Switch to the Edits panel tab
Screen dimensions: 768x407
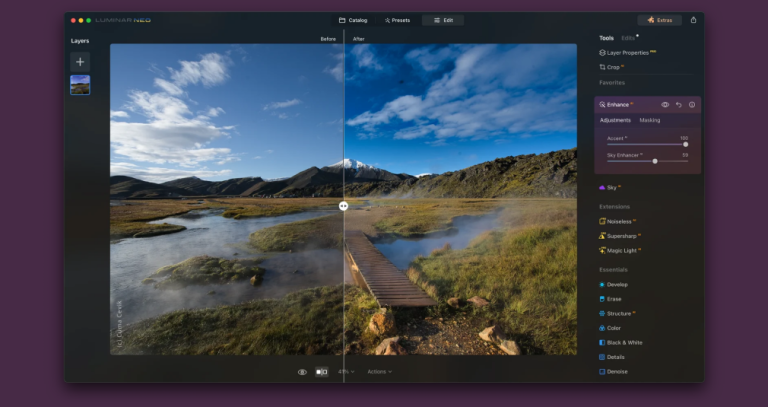point(628,38)
